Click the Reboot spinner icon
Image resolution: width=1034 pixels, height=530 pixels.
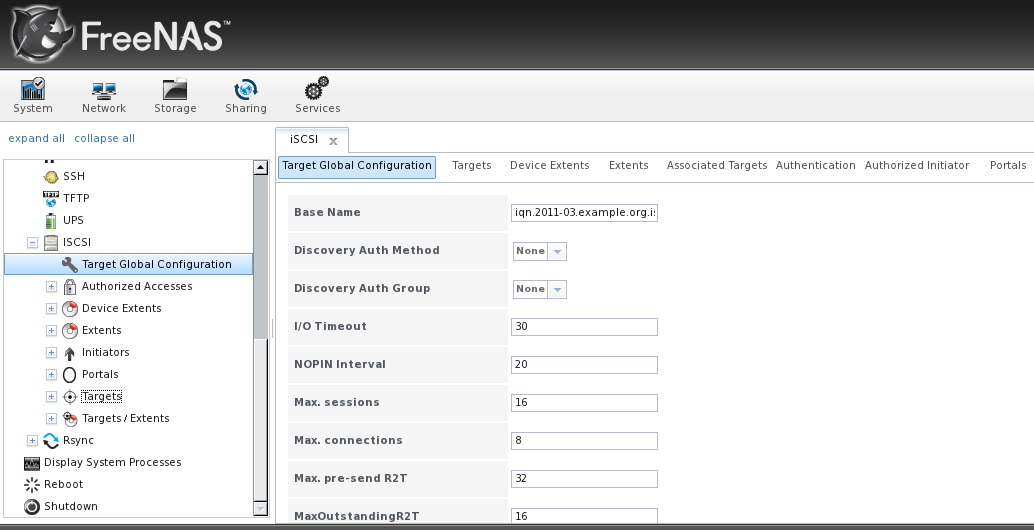[32, 485]
